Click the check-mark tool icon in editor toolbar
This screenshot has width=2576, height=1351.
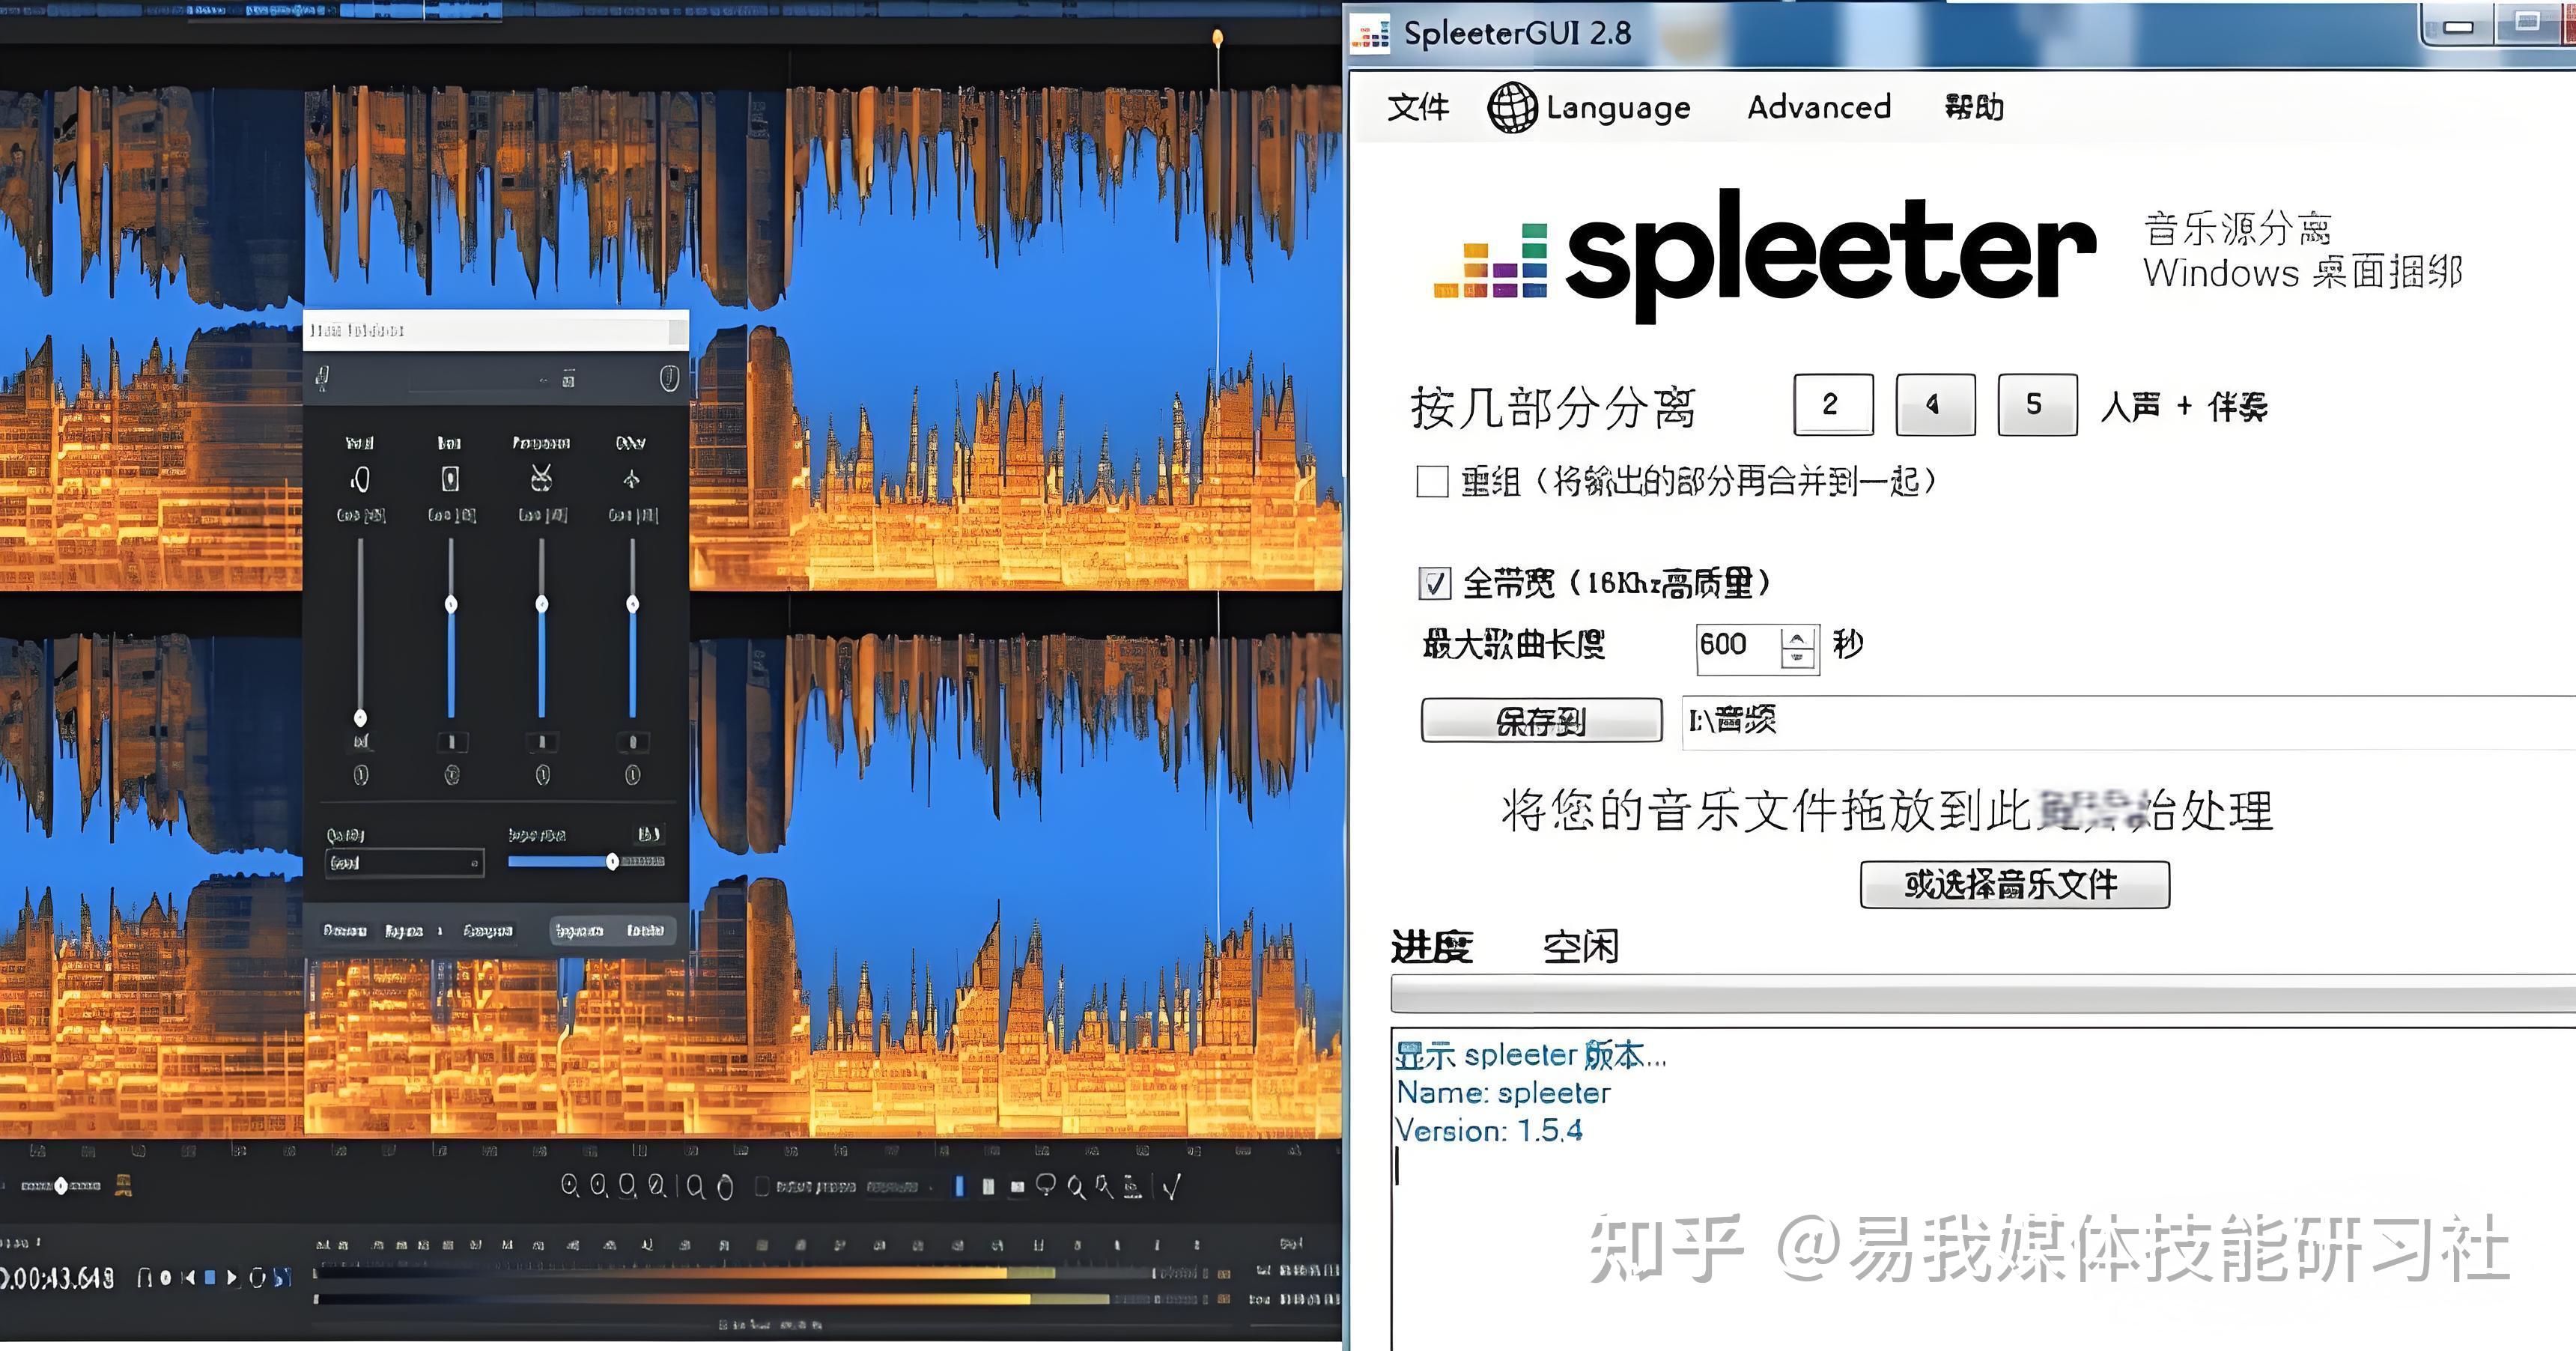[1172, 1186]
